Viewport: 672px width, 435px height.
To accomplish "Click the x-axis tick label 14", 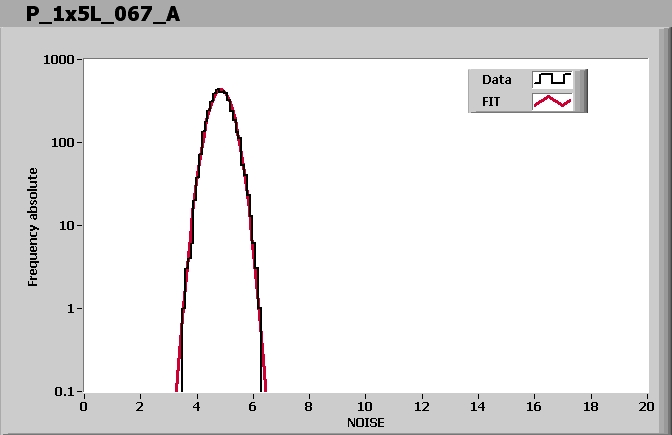I will [478, 406].
